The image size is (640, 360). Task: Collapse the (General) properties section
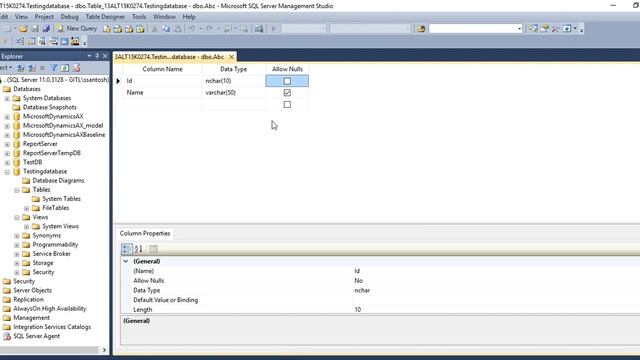tap(126, 261)
